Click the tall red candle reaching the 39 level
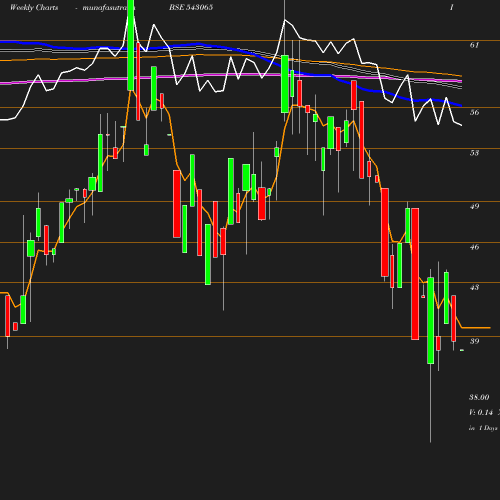Image resolution: width=500 pixels, height=500 pixels. pos(415,274)
